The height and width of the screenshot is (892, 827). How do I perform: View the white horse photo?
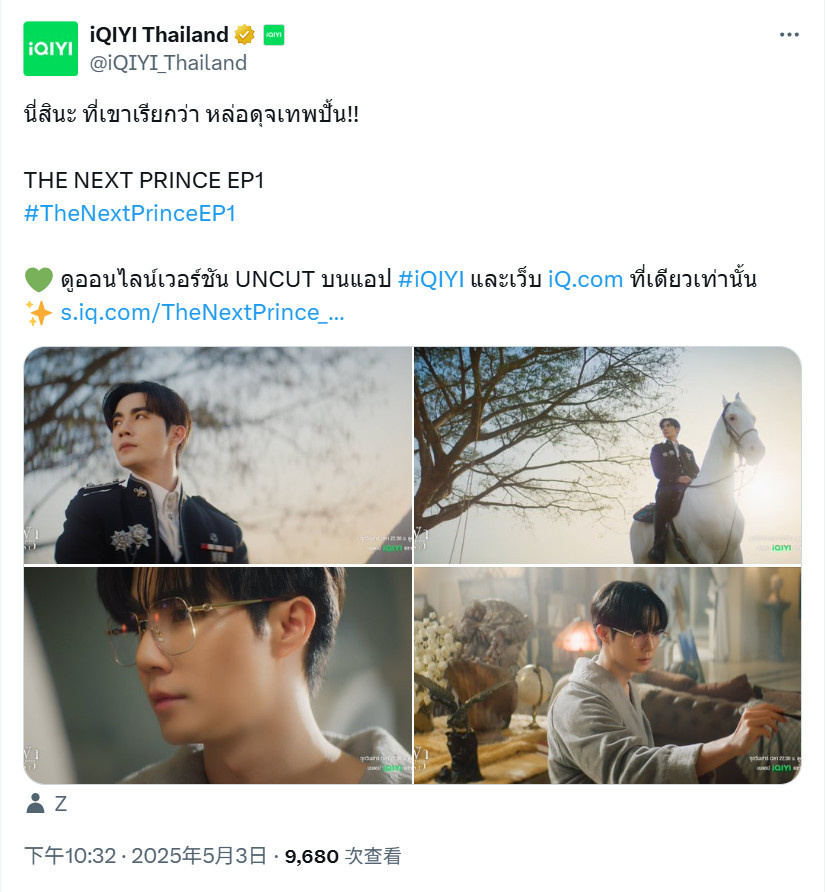pos(607,455)
